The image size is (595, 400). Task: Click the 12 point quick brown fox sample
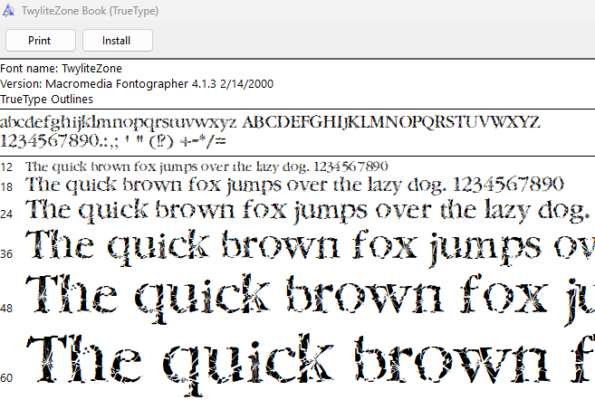207,166
